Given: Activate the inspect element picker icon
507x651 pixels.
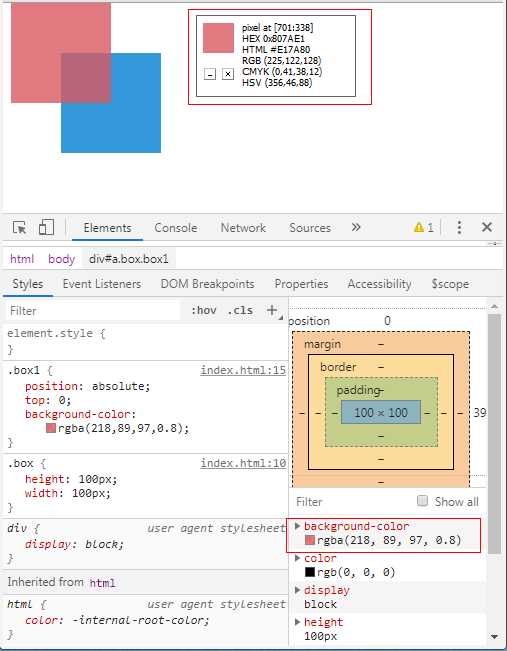Looking at the screenshot, I should point(20,228).
